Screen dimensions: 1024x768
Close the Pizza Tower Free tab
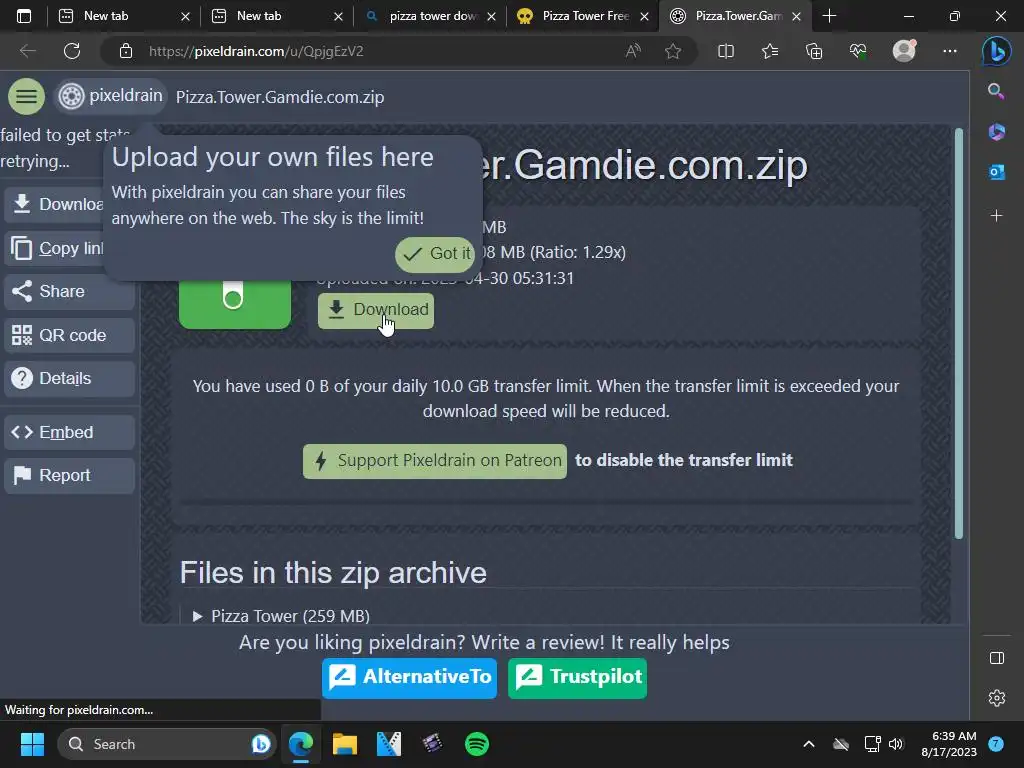coord(645,17)
